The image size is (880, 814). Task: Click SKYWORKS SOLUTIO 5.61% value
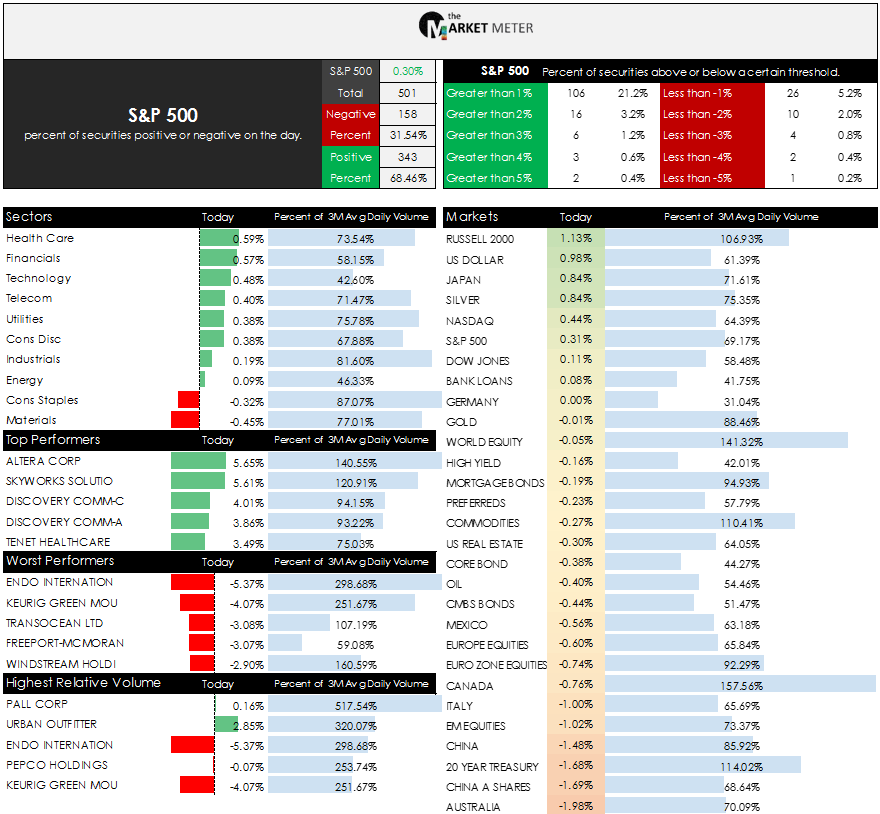[248, 483]
